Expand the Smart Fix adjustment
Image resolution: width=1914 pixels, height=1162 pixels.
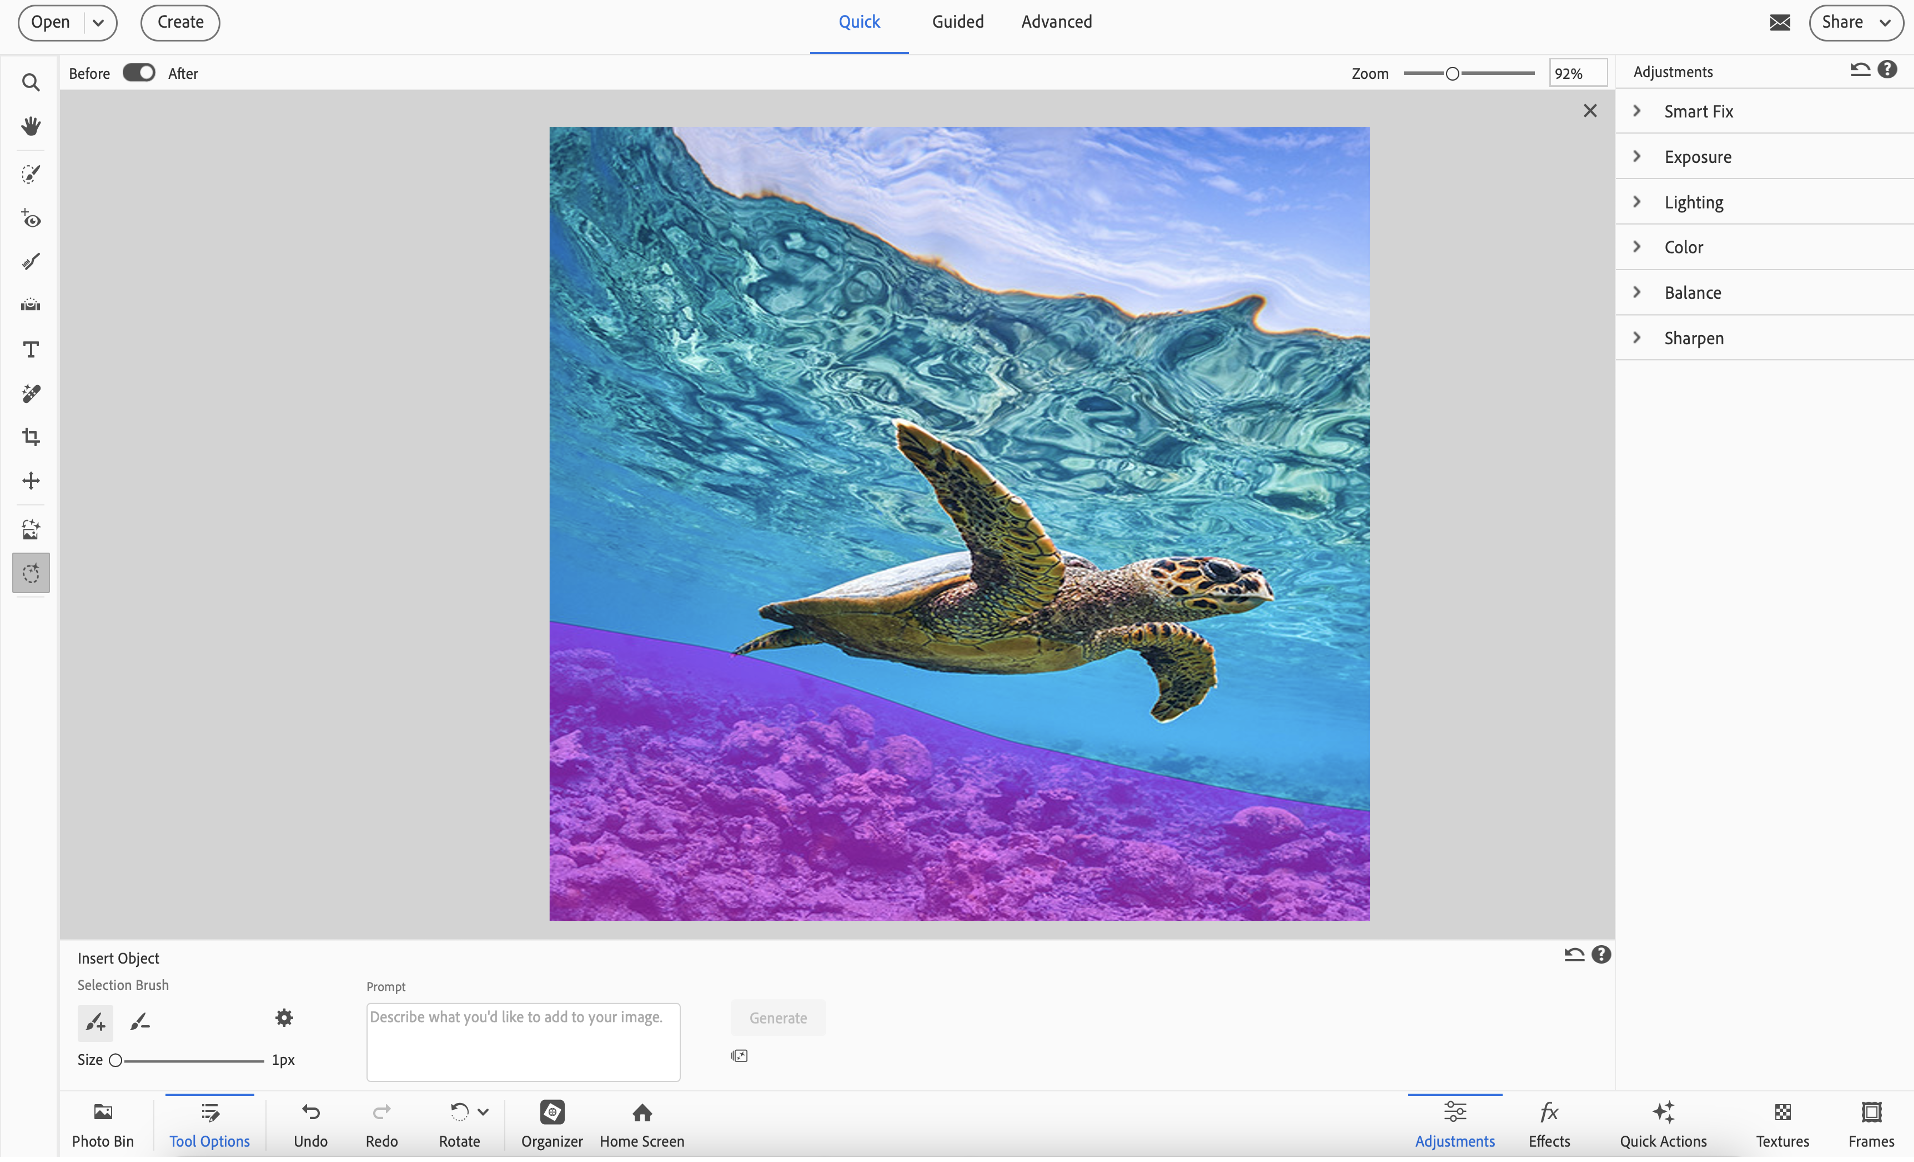[1698, 112]
